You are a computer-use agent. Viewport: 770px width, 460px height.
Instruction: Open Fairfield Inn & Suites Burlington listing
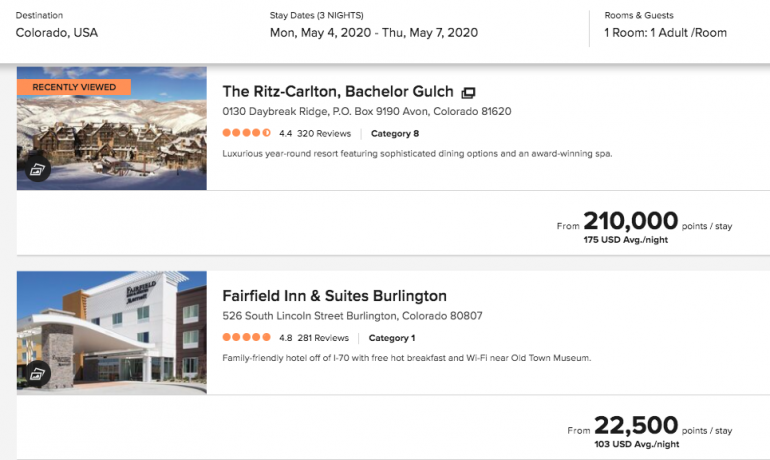pos(334,296)
